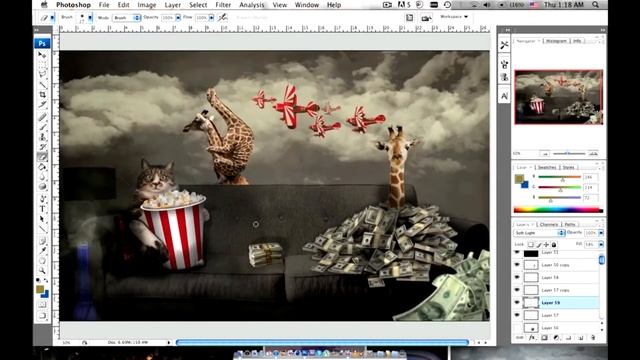Select the Eyedropper tool
The width and height of the screenshot is (640, 360).
pyautogui.click(x=42, y=251)
